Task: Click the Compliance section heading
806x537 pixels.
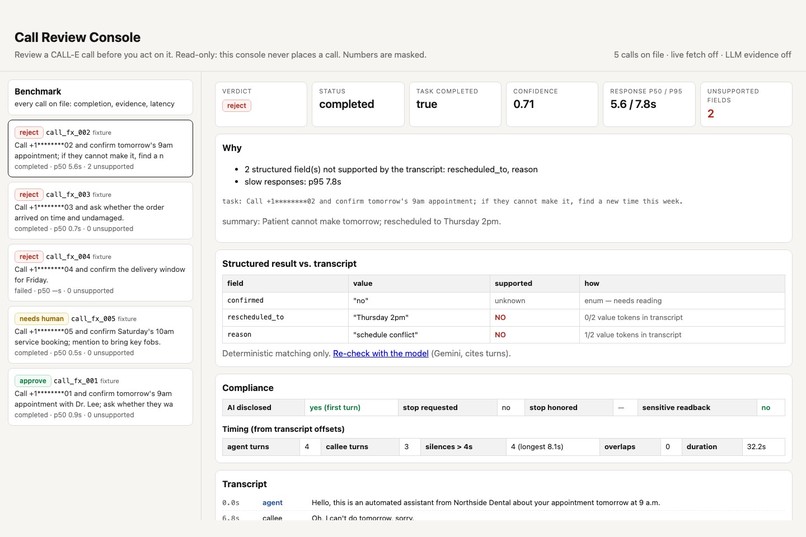Action: (x=248, y=388)
